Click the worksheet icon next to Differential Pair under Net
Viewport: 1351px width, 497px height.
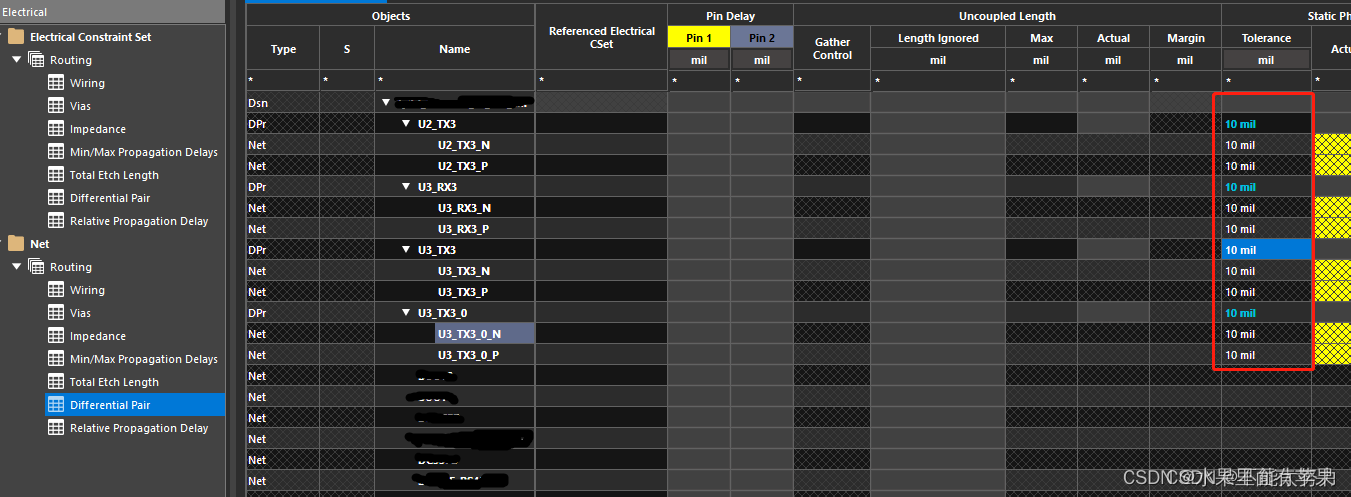56,405
